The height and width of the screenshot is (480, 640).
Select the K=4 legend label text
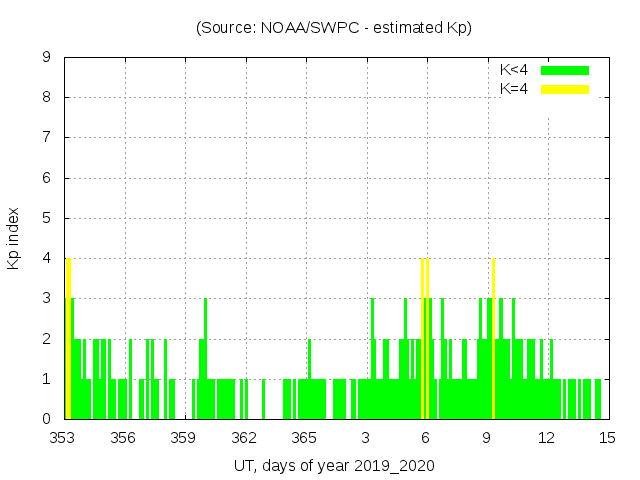tap(514, 89)
